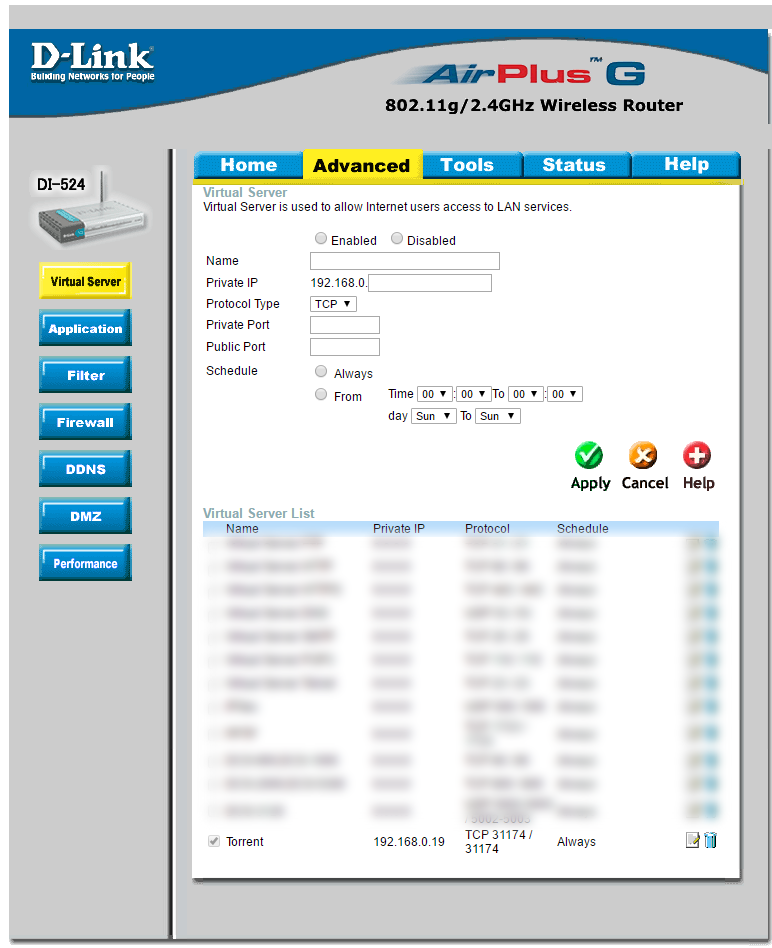Open the Performance sidebar section

85,563
